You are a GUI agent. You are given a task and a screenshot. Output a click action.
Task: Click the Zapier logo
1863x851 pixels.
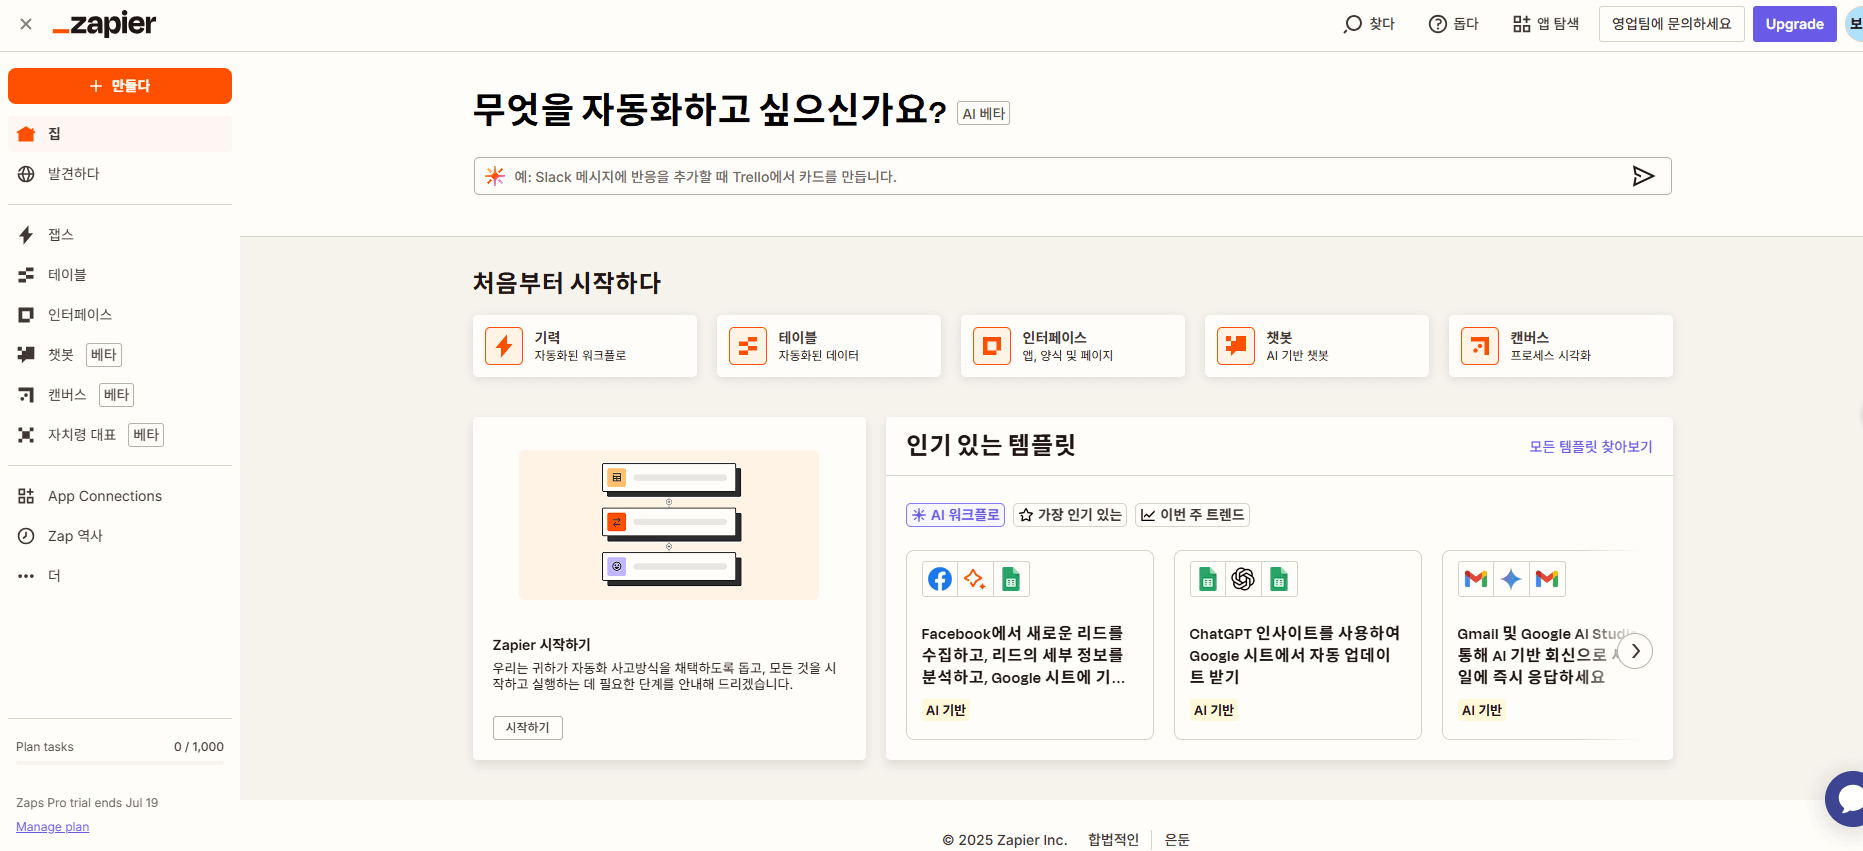click(x=105, y=24)
